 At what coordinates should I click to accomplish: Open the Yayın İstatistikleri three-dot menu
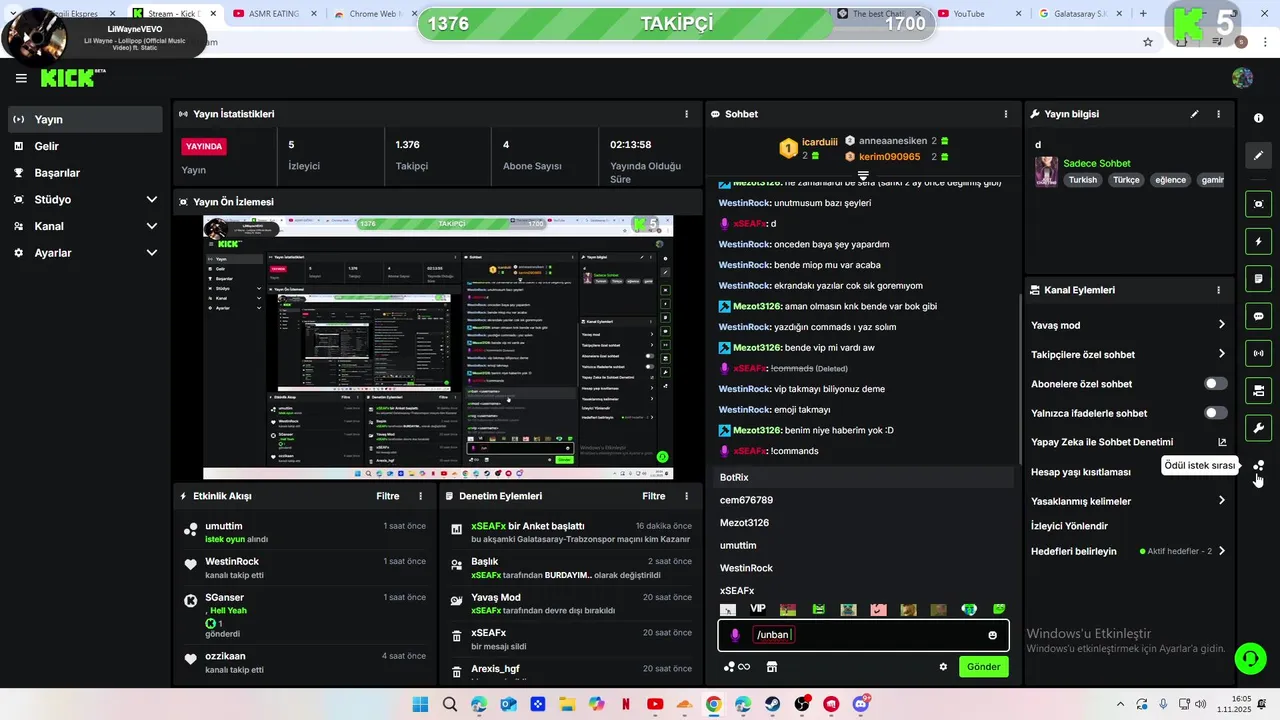[686, 114]
